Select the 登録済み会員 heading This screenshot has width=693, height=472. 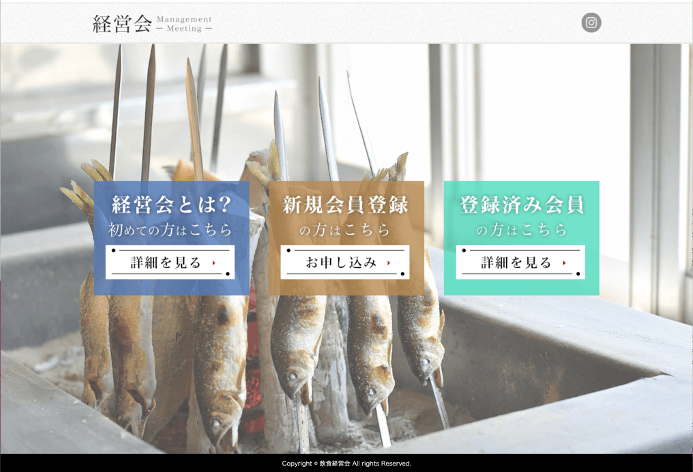click(522, 205)
